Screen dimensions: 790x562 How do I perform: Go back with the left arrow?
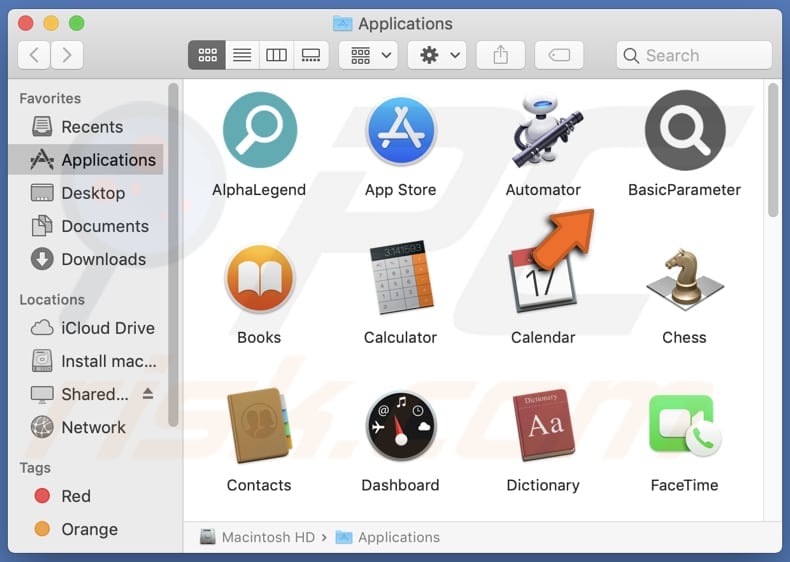(34, 54)
